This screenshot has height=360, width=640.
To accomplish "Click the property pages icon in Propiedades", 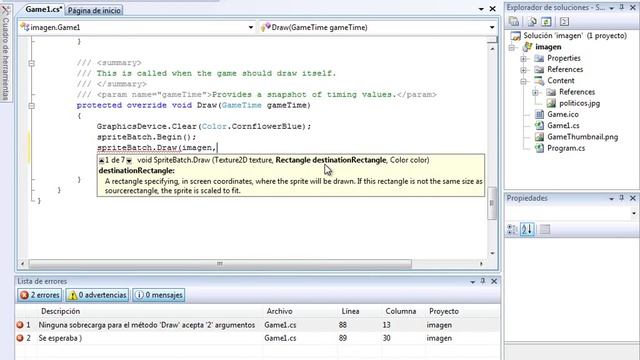I will (544, 229).
